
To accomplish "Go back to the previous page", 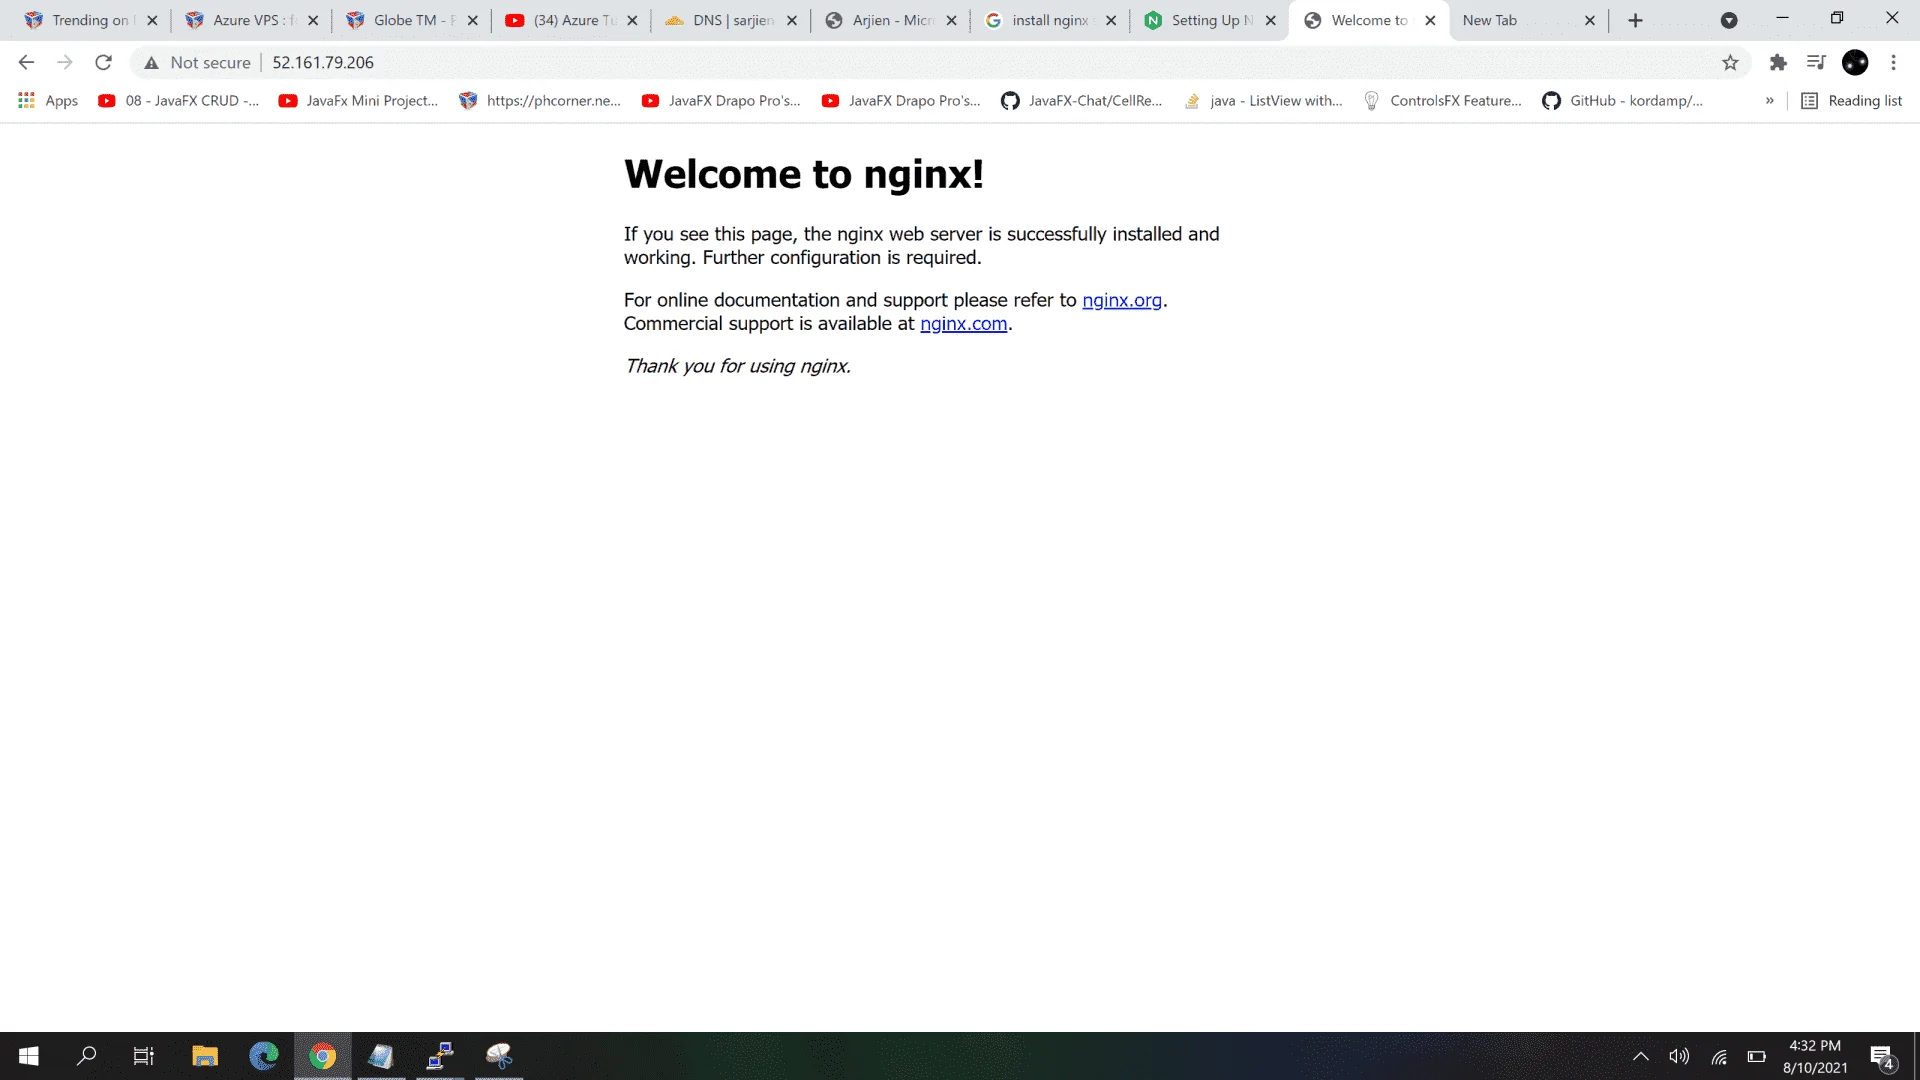I will [26, 62].
